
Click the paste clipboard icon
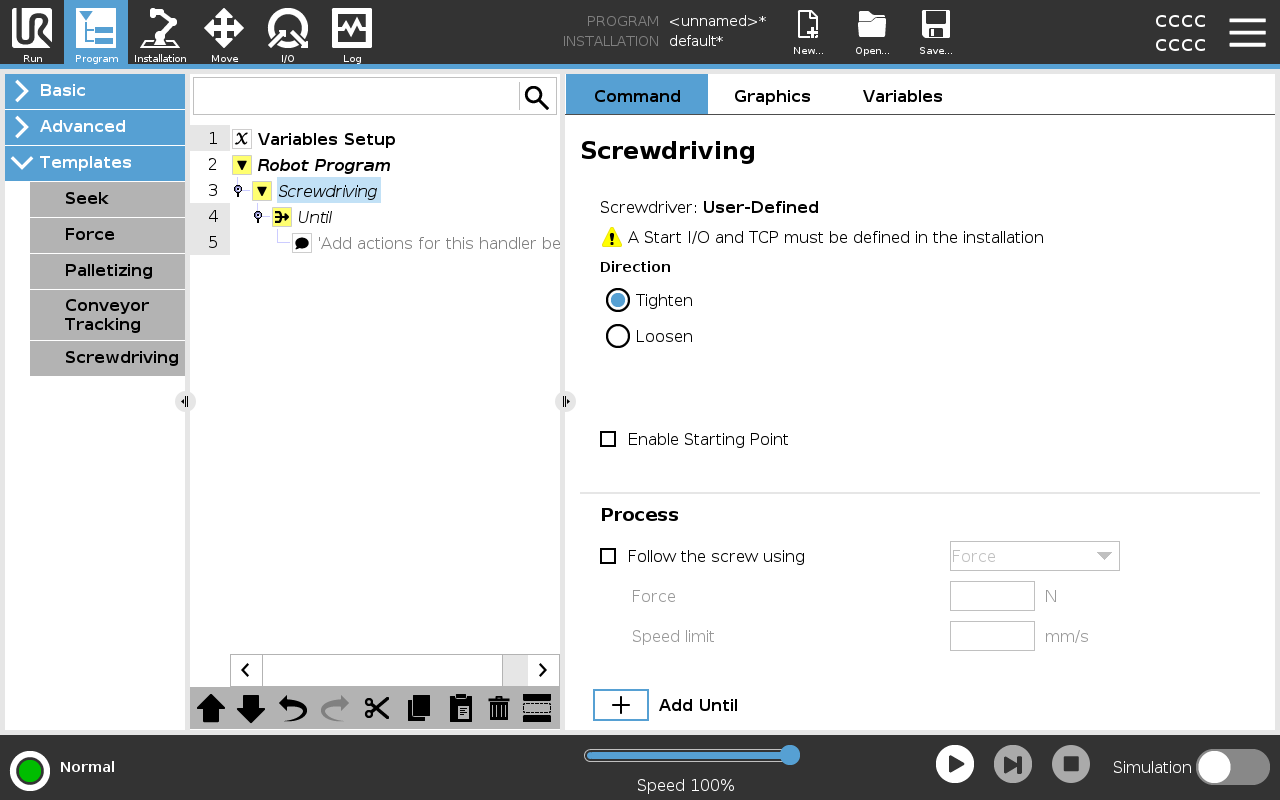[x=460, y=708]
